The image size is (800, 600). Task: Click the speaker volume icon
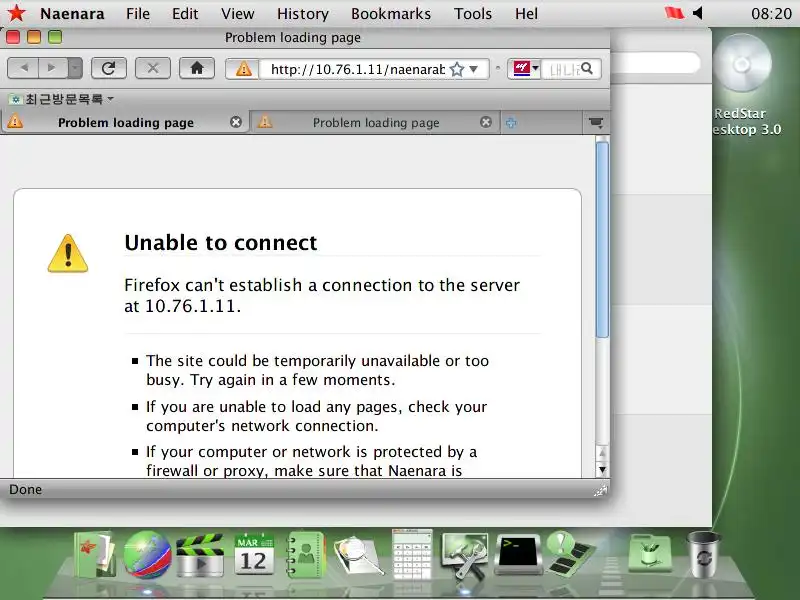click(698, 13)
